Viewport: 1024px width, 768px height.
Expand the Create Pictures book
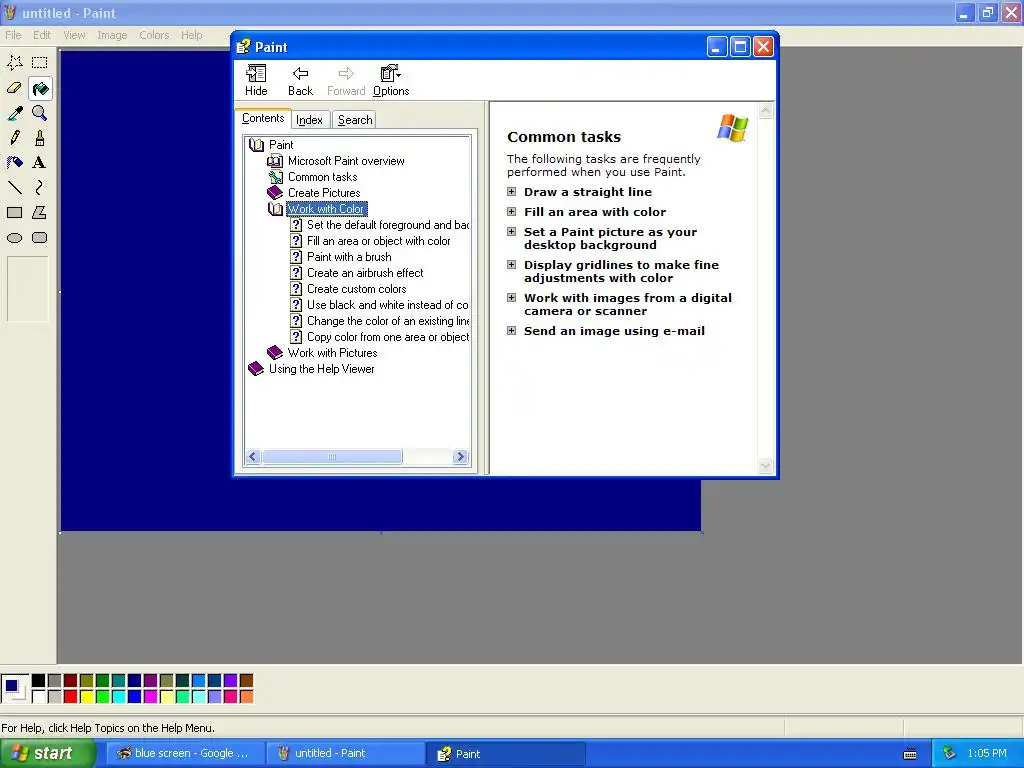(324, 193)
